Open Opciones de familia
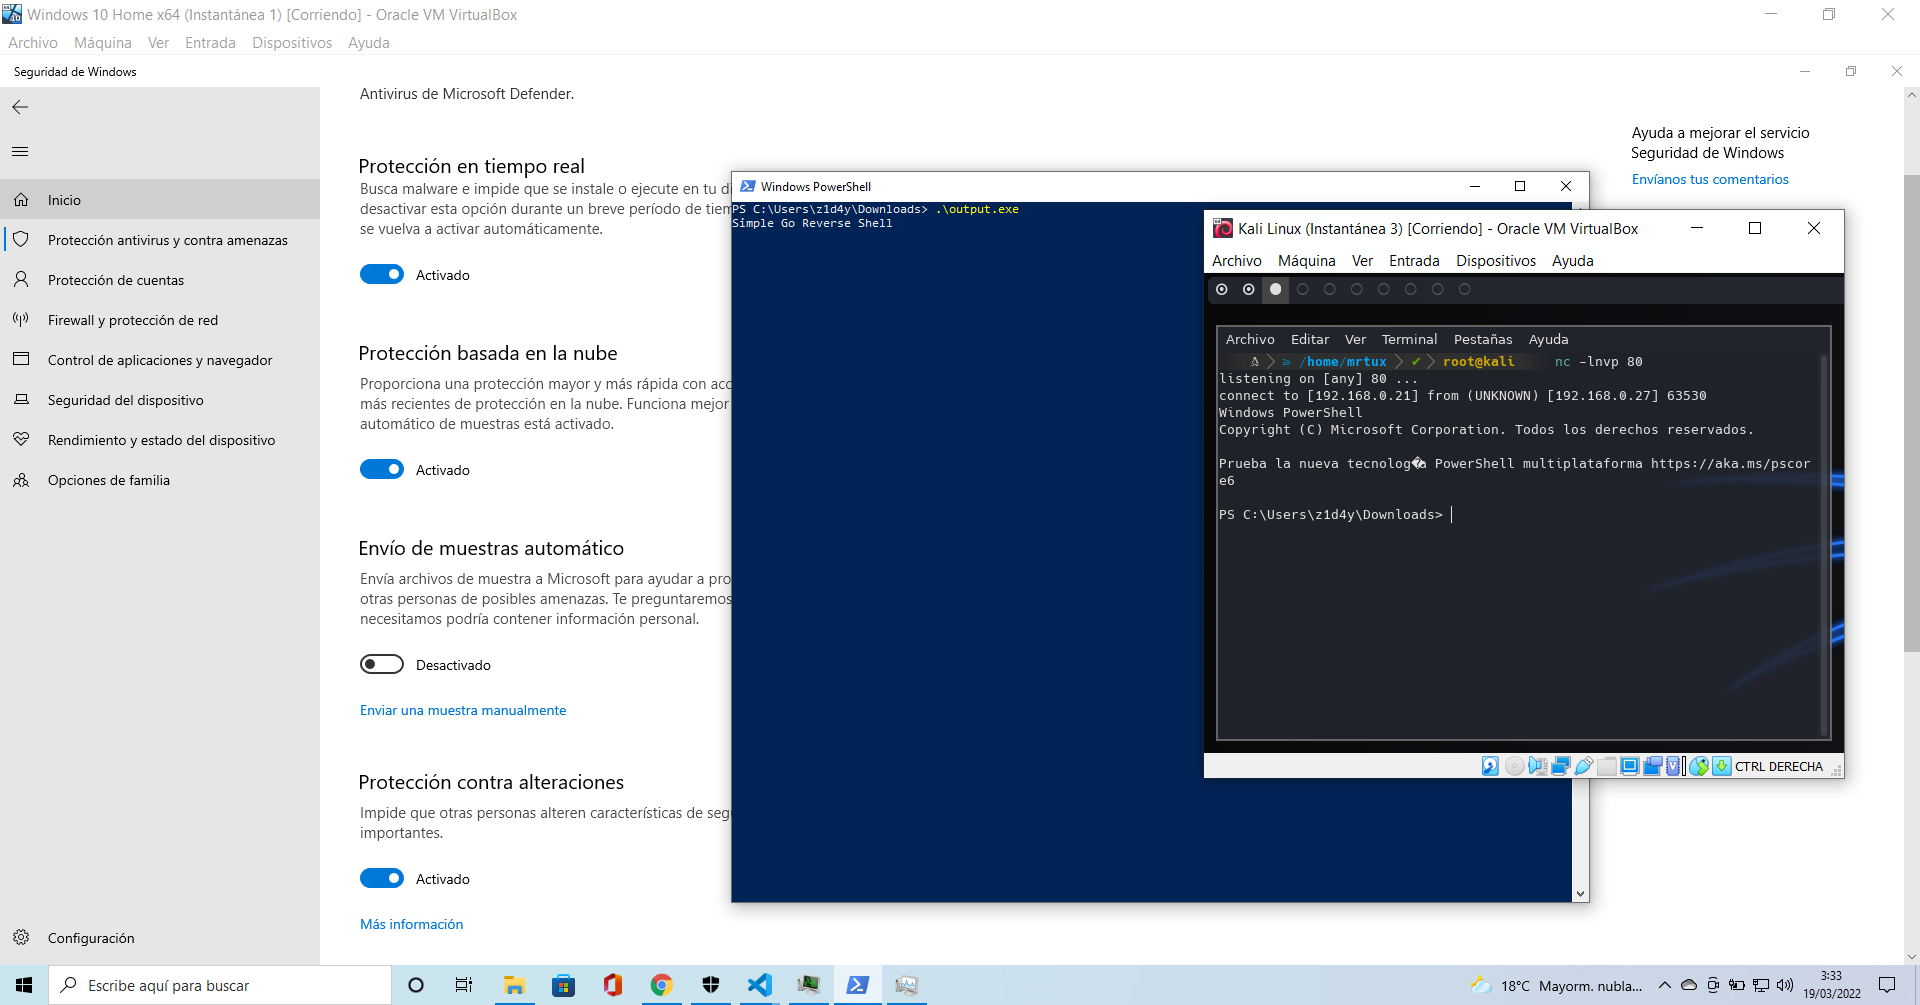 click(x=160, y=480)
